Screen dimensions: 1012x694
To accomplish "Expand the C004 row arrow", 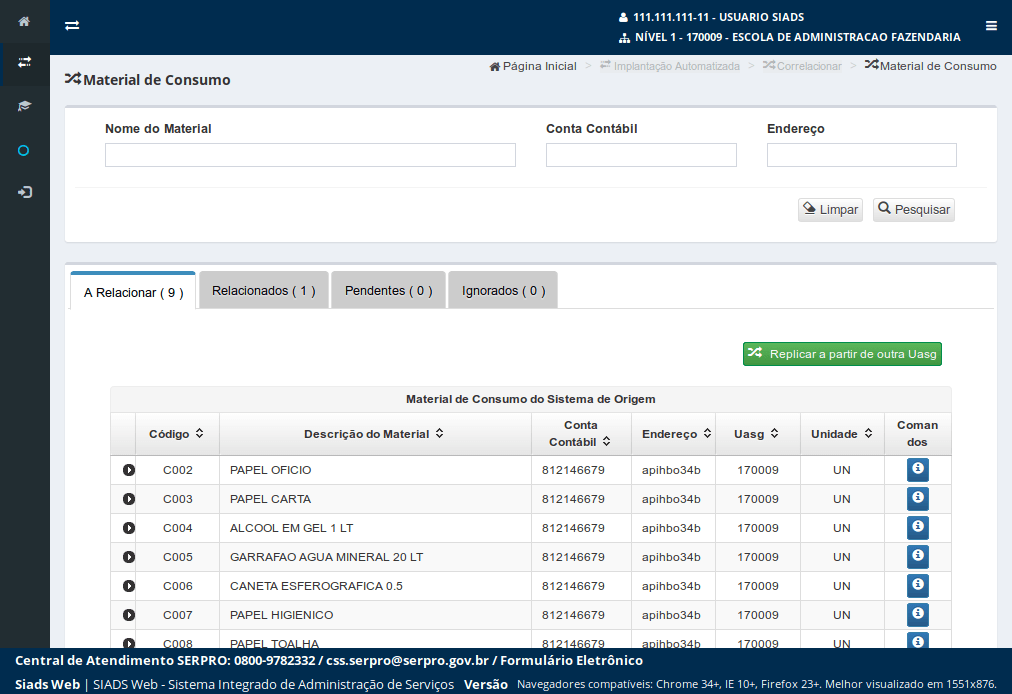I will click(x=129, y=528).
